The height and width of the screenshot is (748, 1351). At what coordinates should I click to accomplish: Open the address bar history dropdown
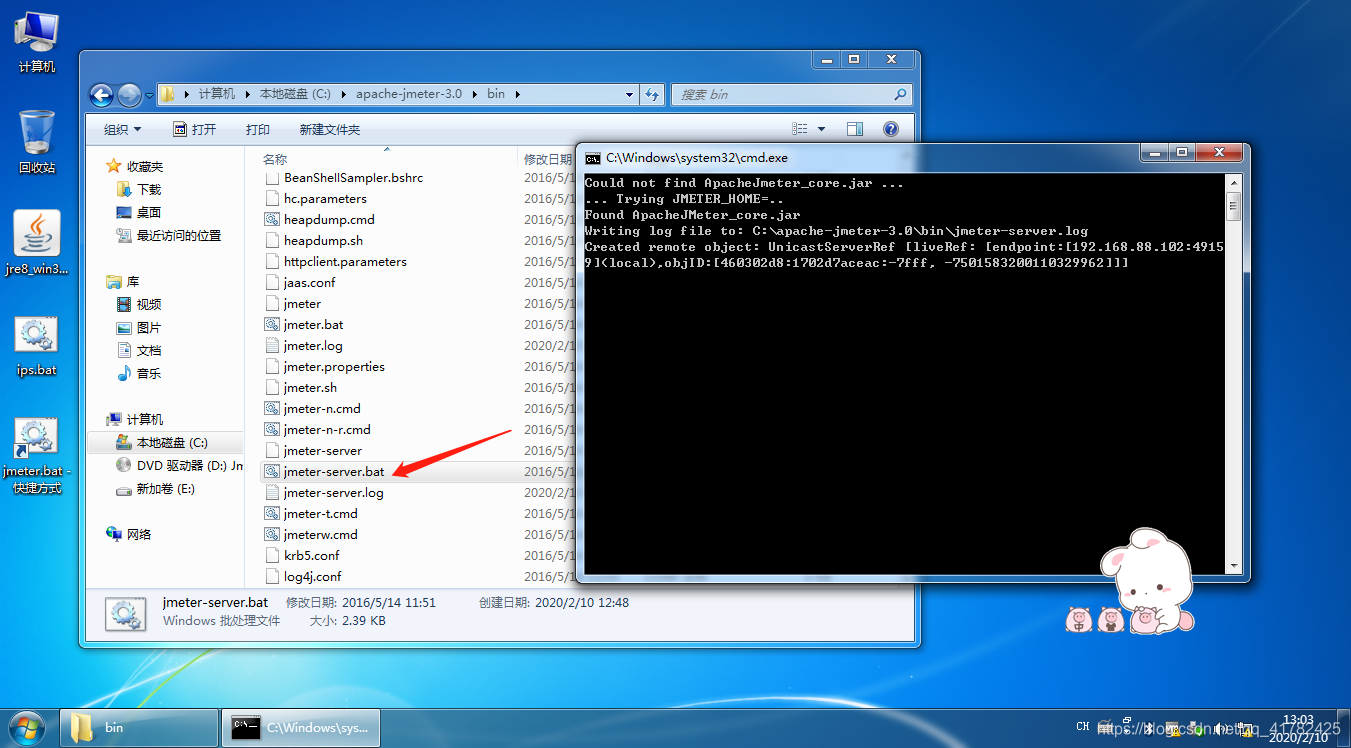(629, 94)
